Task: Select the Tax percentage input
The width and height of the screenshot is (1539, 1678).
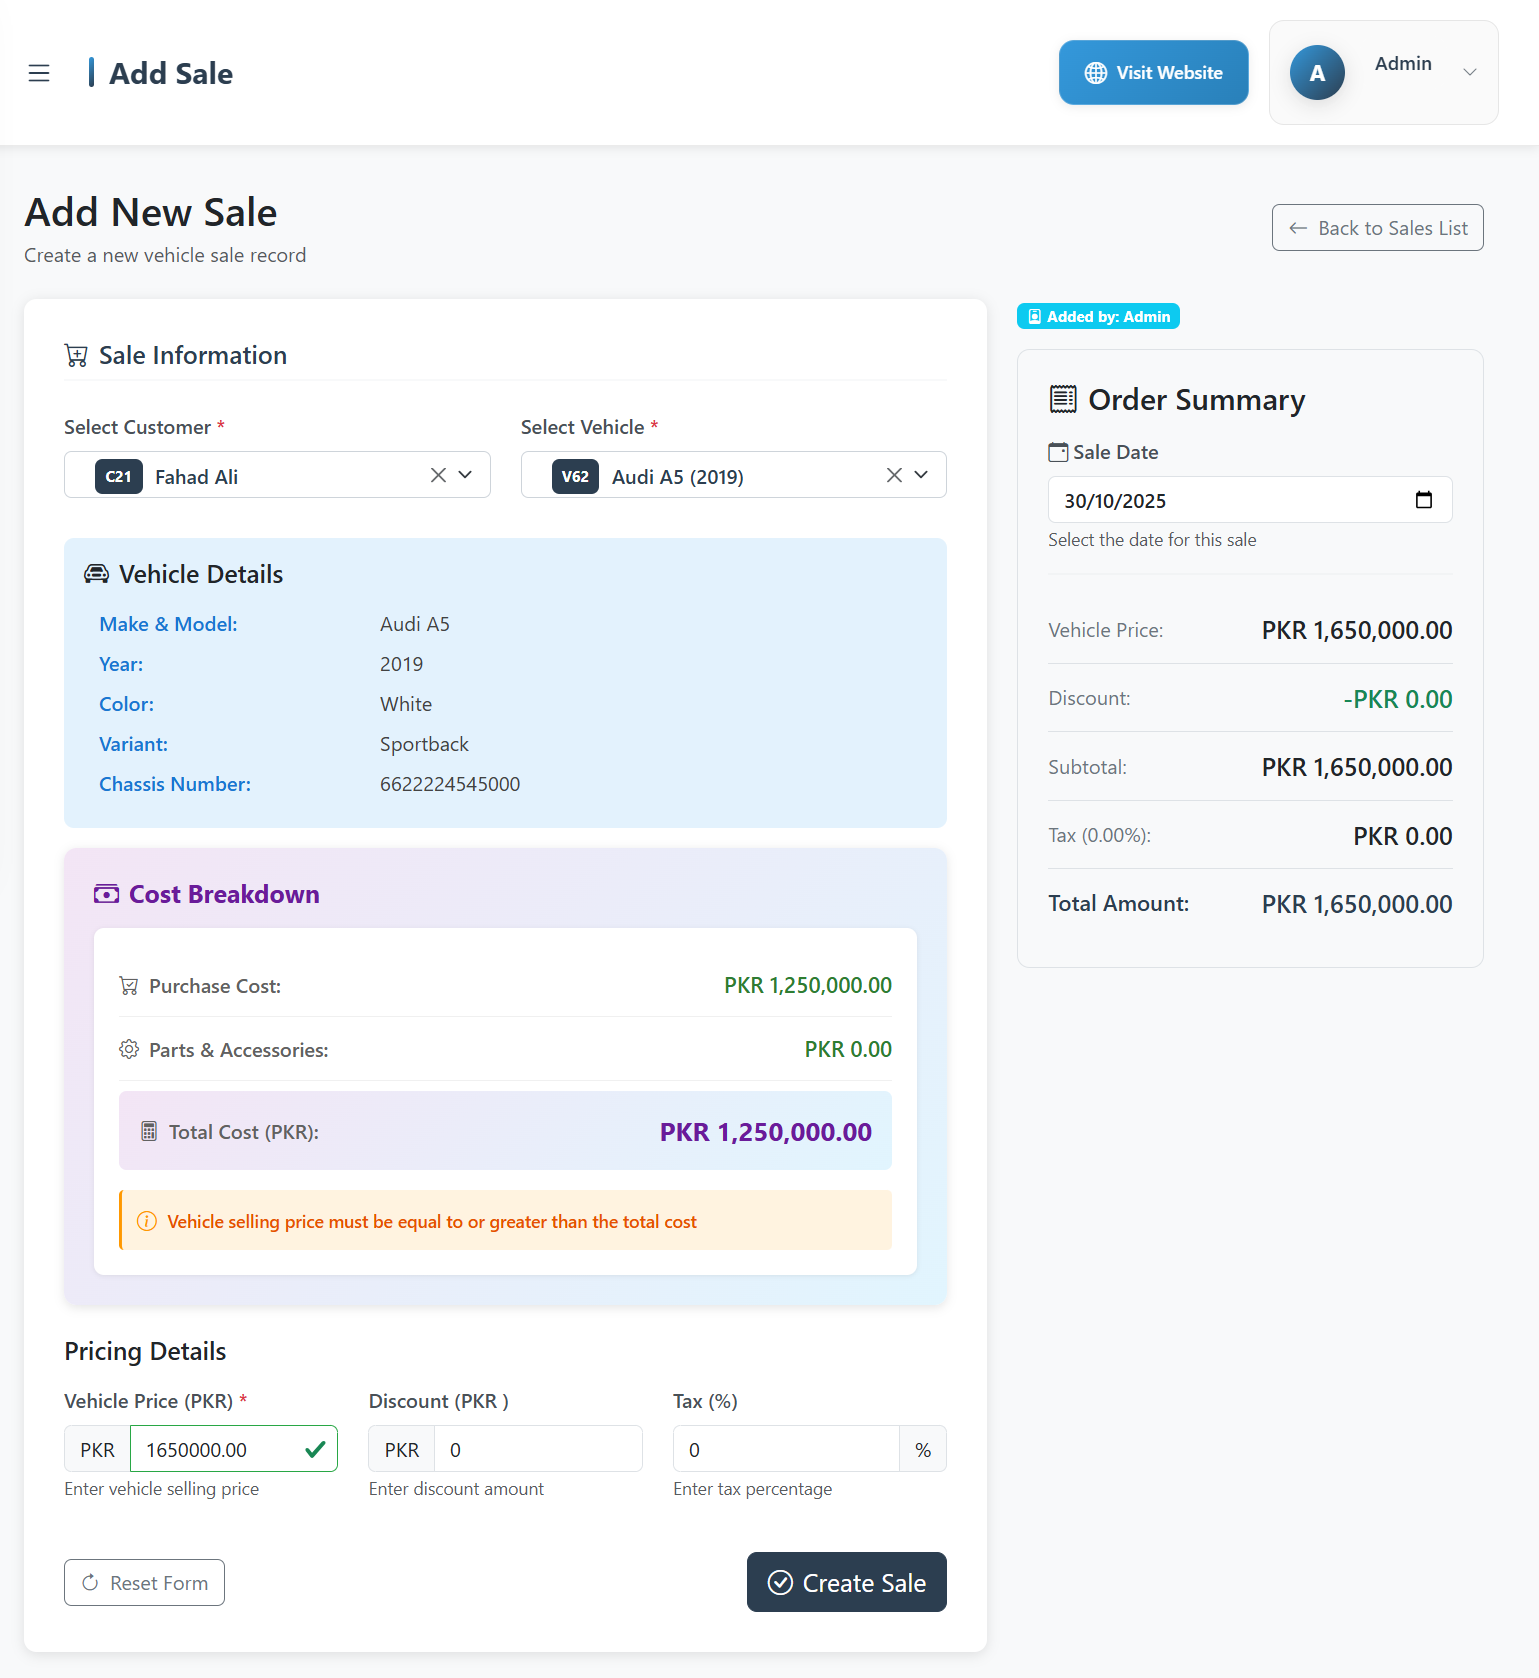Action: coord(786,1449)
